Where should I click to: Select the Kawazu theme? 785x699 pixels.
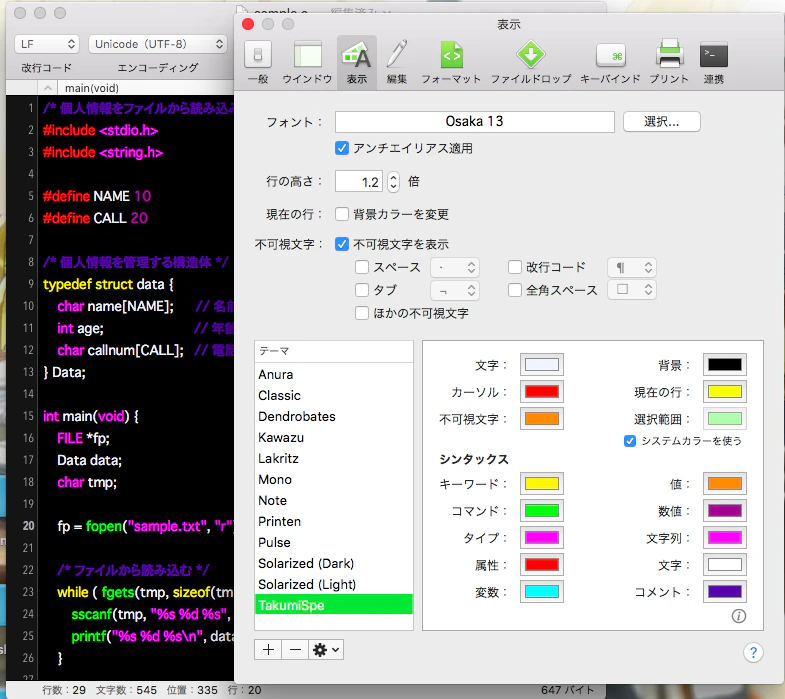coord(333,438)
